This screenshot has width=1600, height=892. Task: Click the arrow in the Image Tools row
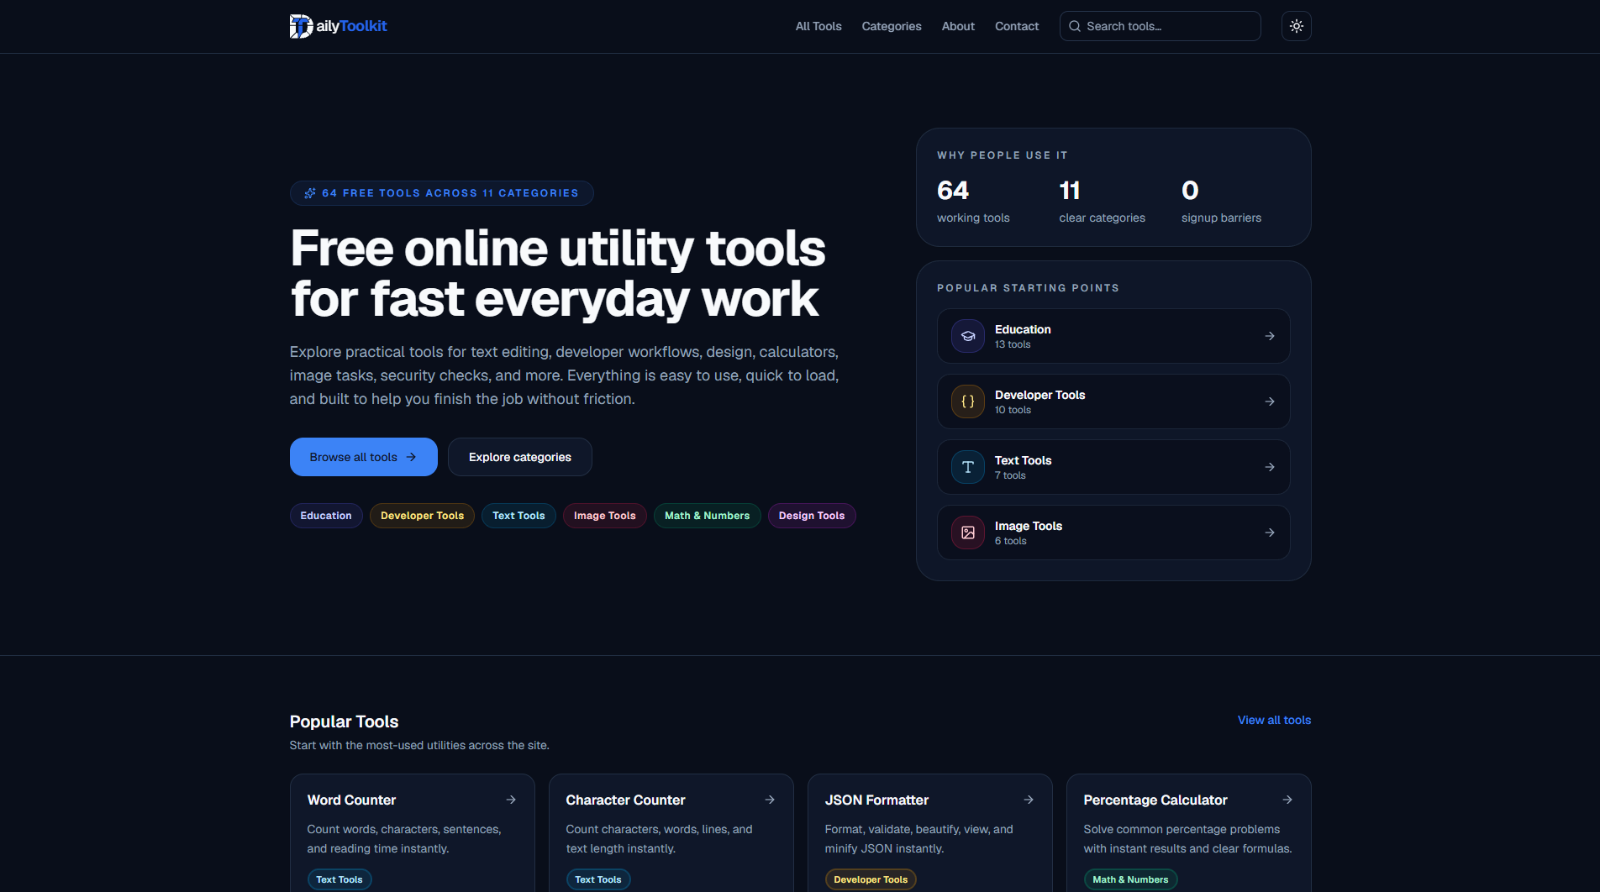[1269, 533]
